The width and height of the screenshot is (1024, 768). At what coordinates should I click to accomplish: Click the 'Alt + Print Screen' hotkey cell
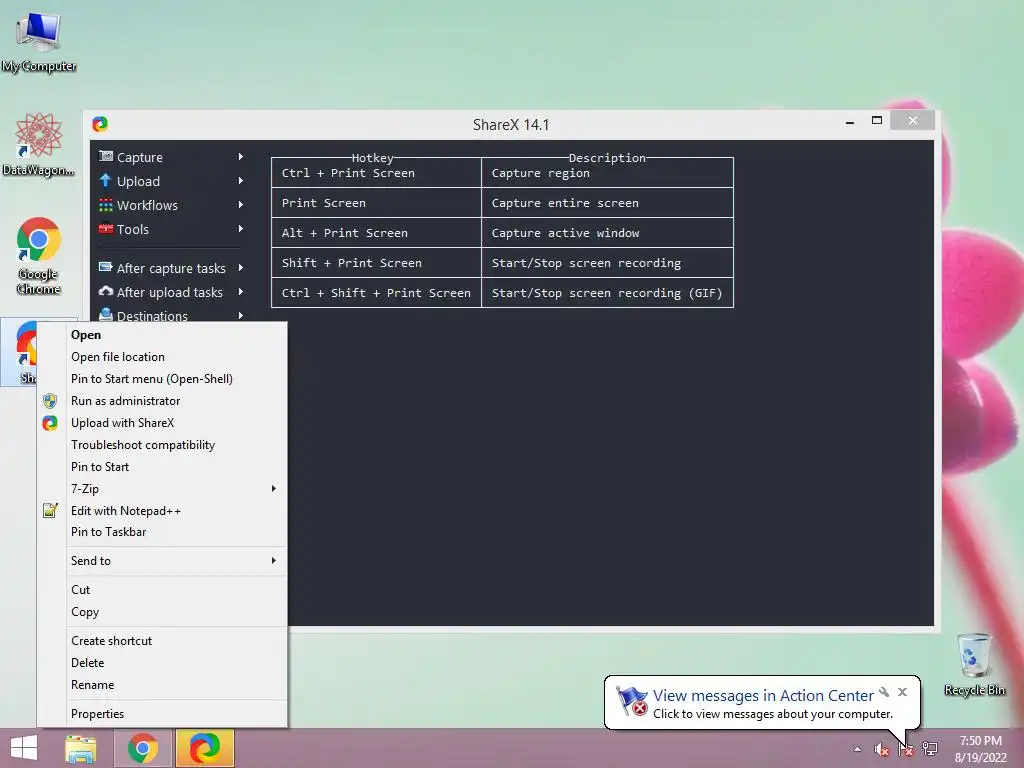click(376, 233)
